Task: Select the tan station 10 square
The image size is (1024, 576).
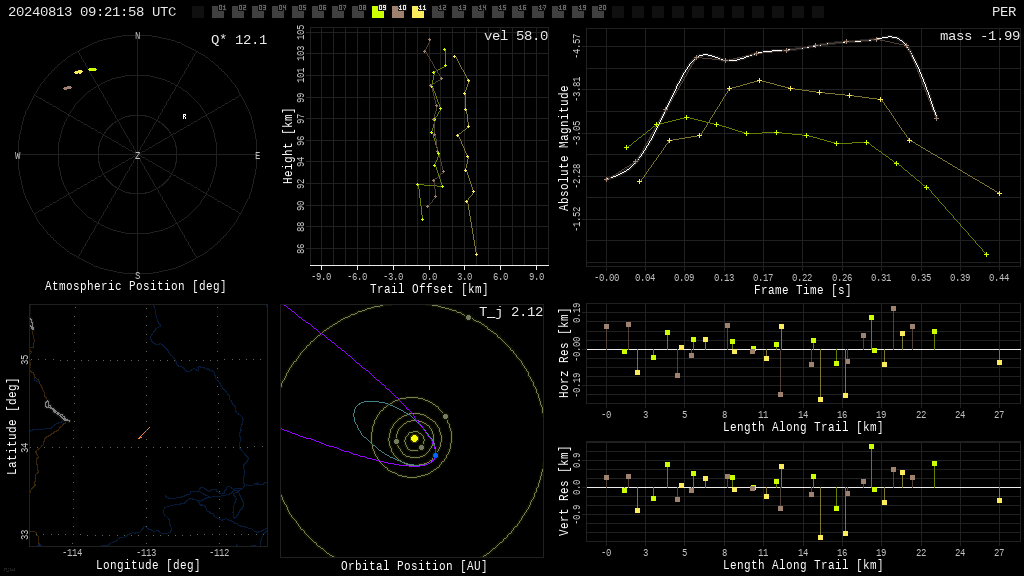Action: point(398,12)
